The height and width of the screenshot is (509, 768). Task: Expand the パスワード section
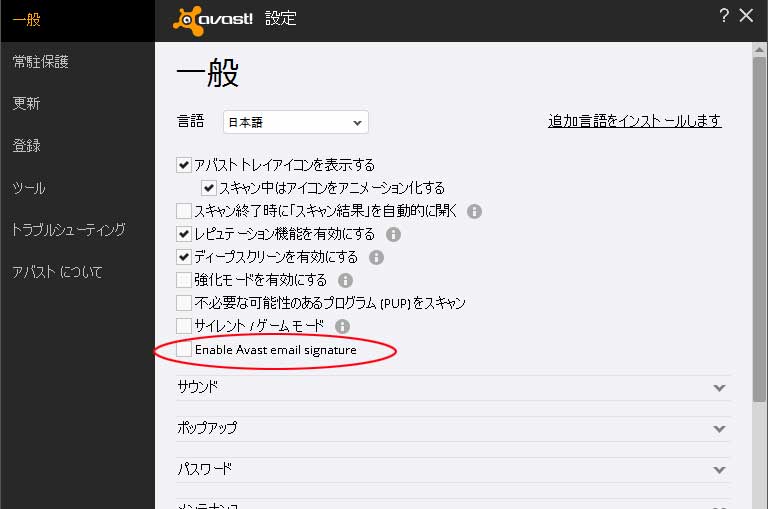[x=453, y=470]
